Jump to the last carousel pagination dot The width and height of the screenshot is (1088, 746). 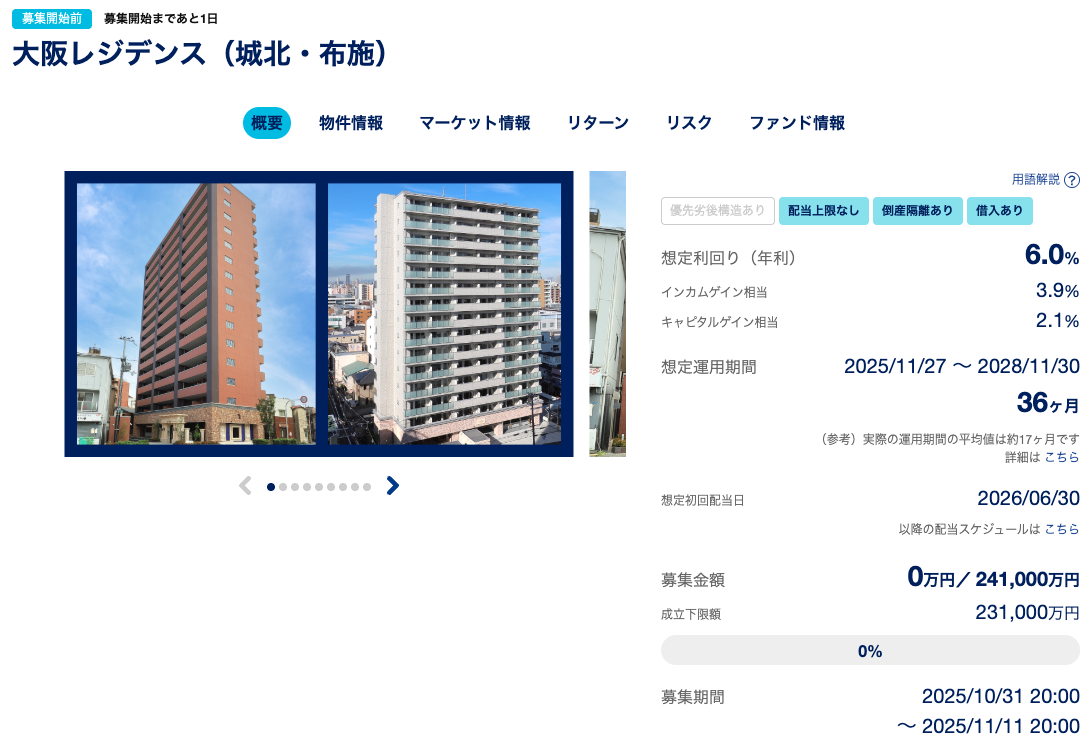point(367,487)
